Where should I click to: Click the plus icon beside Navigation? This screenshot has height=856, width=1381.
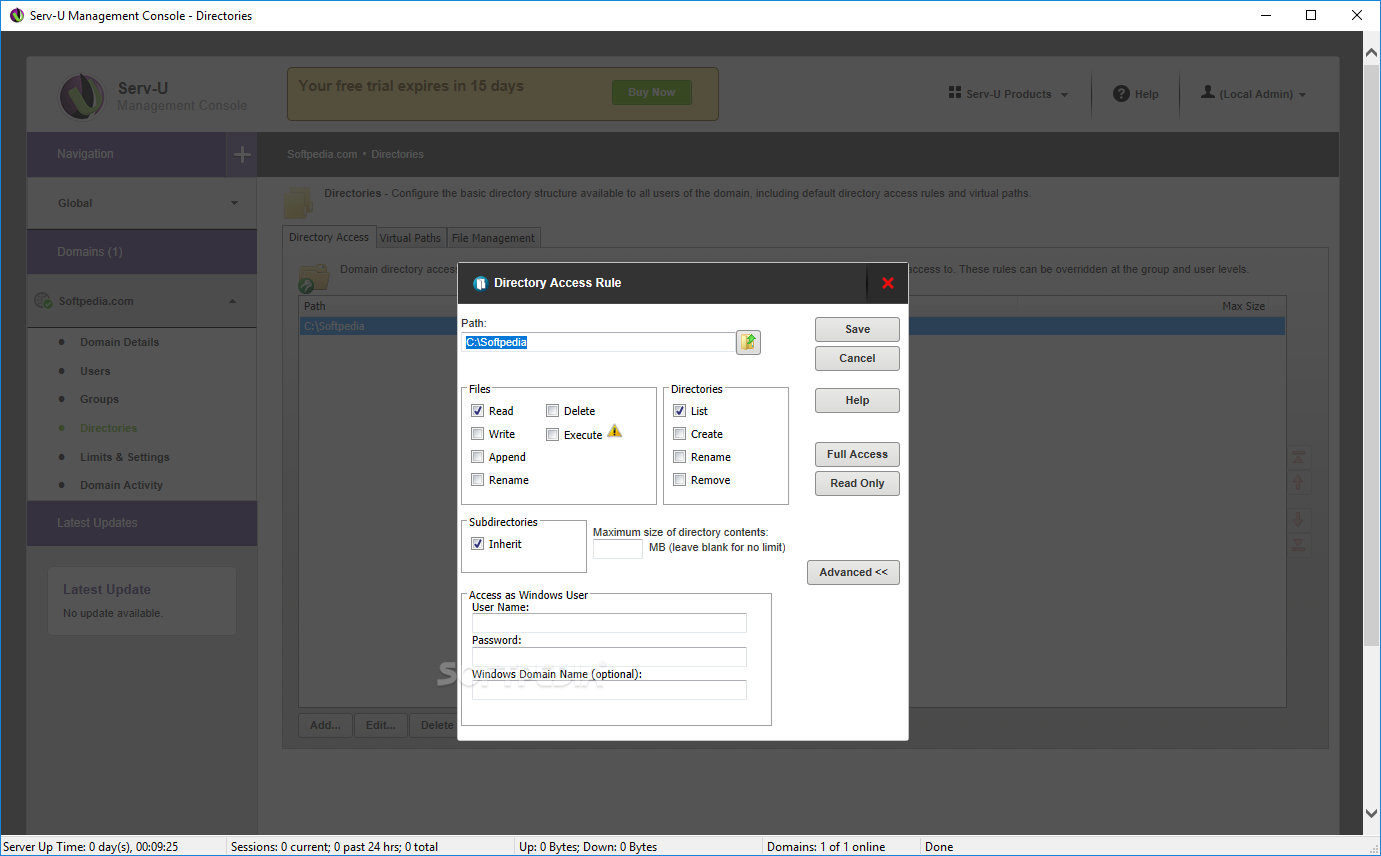click(241, 154)
